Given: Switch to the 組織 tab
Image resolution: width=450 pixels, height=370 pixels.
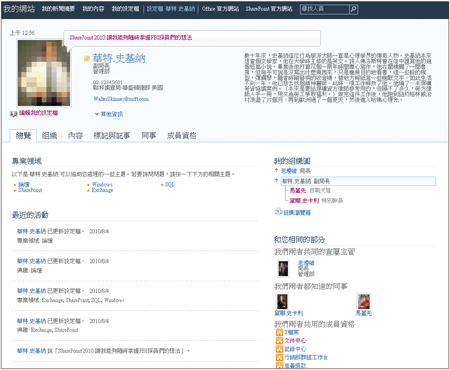Looking at the screenshot, I should coord(49,135).
